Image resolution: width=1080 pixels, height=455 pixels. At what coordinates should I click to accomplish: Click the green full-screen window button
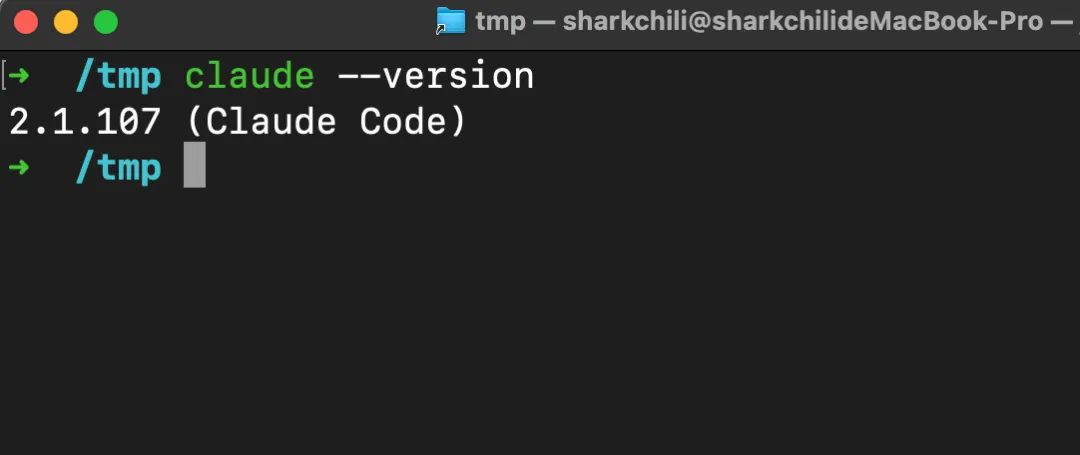pyautogui.click(x=106, y=22)
